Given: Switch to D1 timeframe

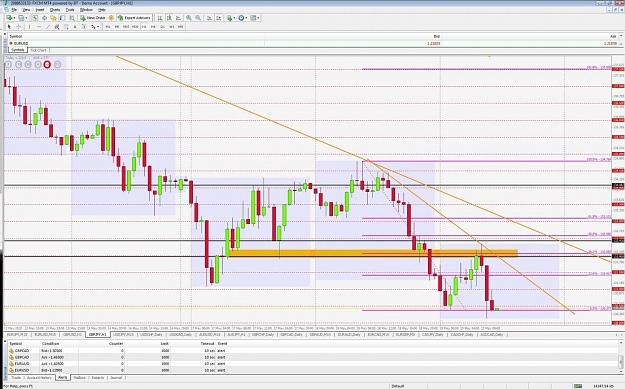Looking at the screenshot, I should (x=162, y=27).
